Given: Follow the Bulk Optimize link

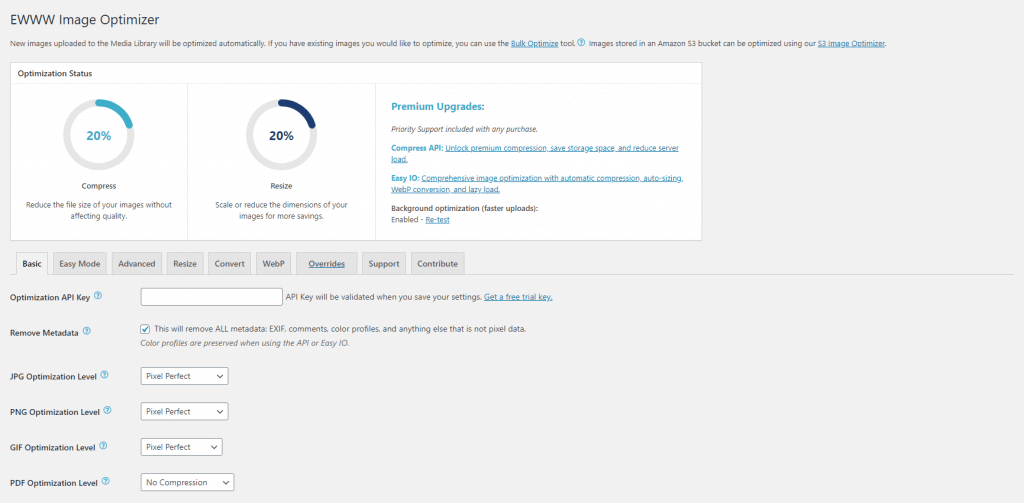Looking at the screenshot, I should (x=534, y=44).
